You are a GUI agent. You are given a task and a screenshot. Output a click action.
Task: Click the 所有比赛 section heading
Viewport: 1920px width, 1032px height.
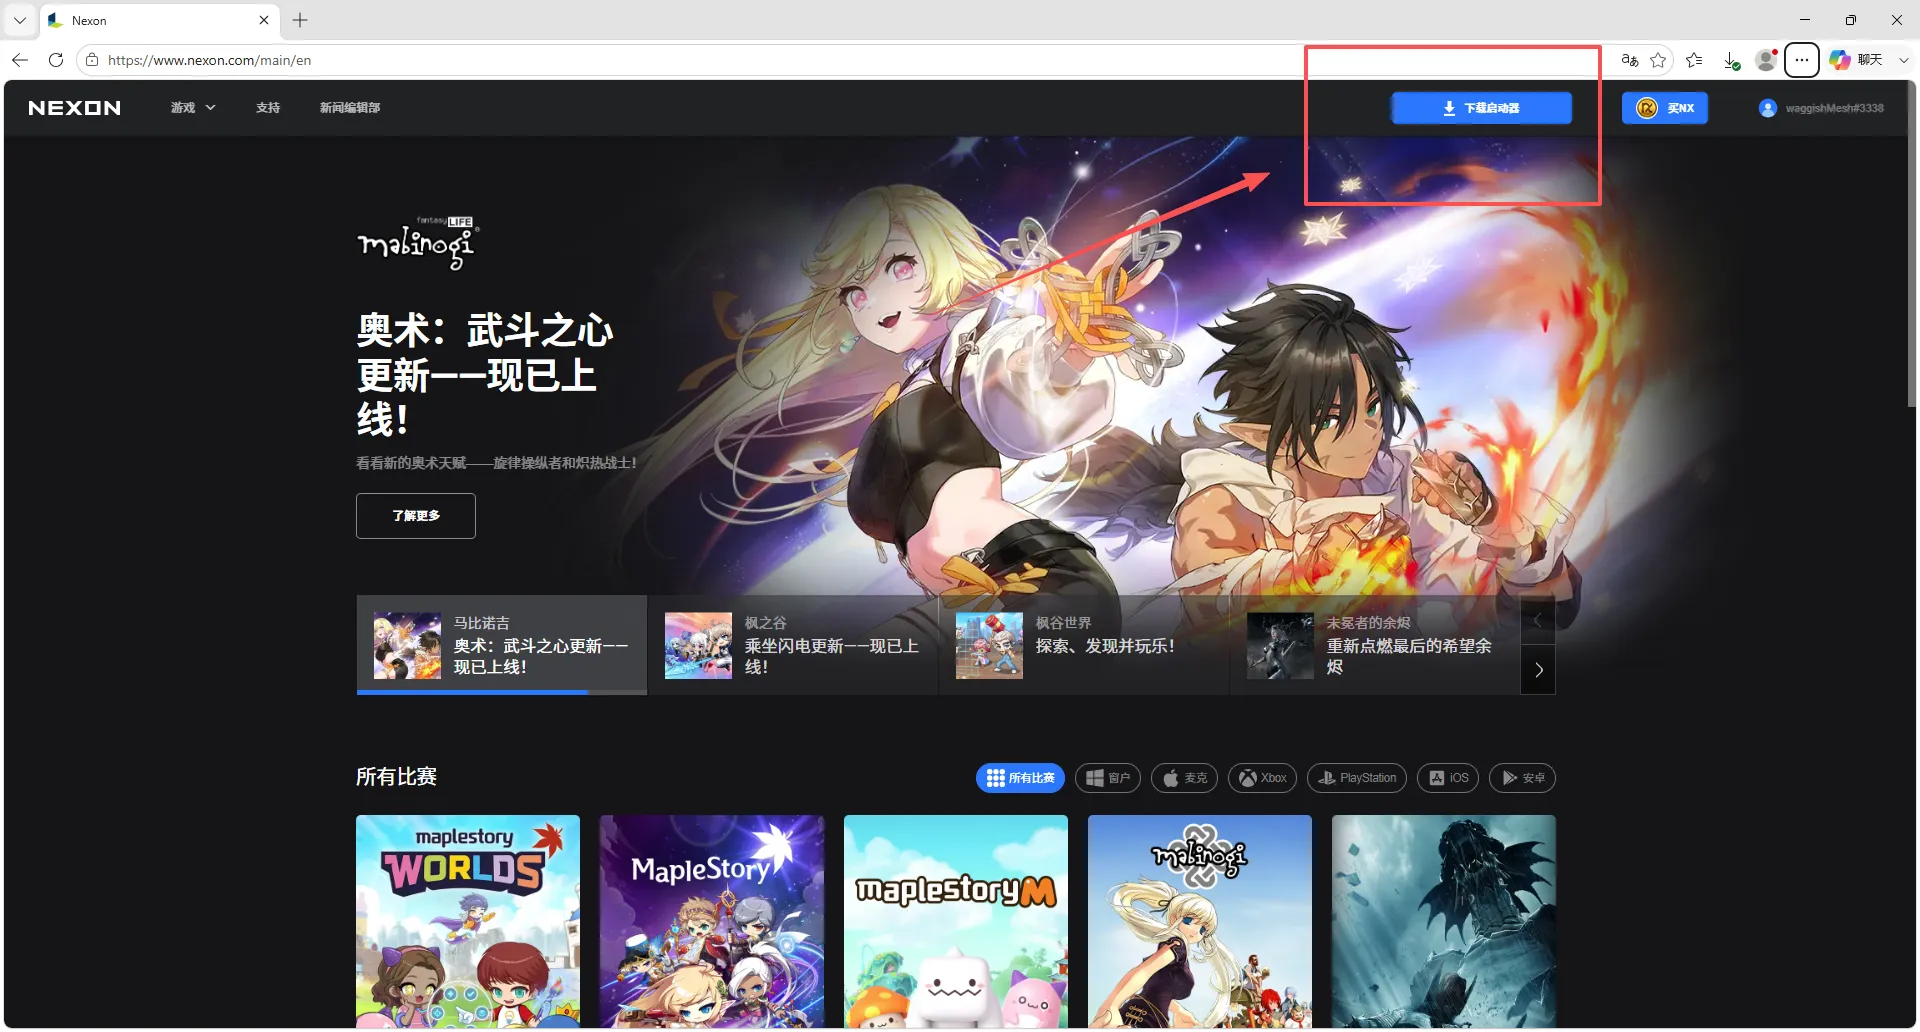click(396, 777)
